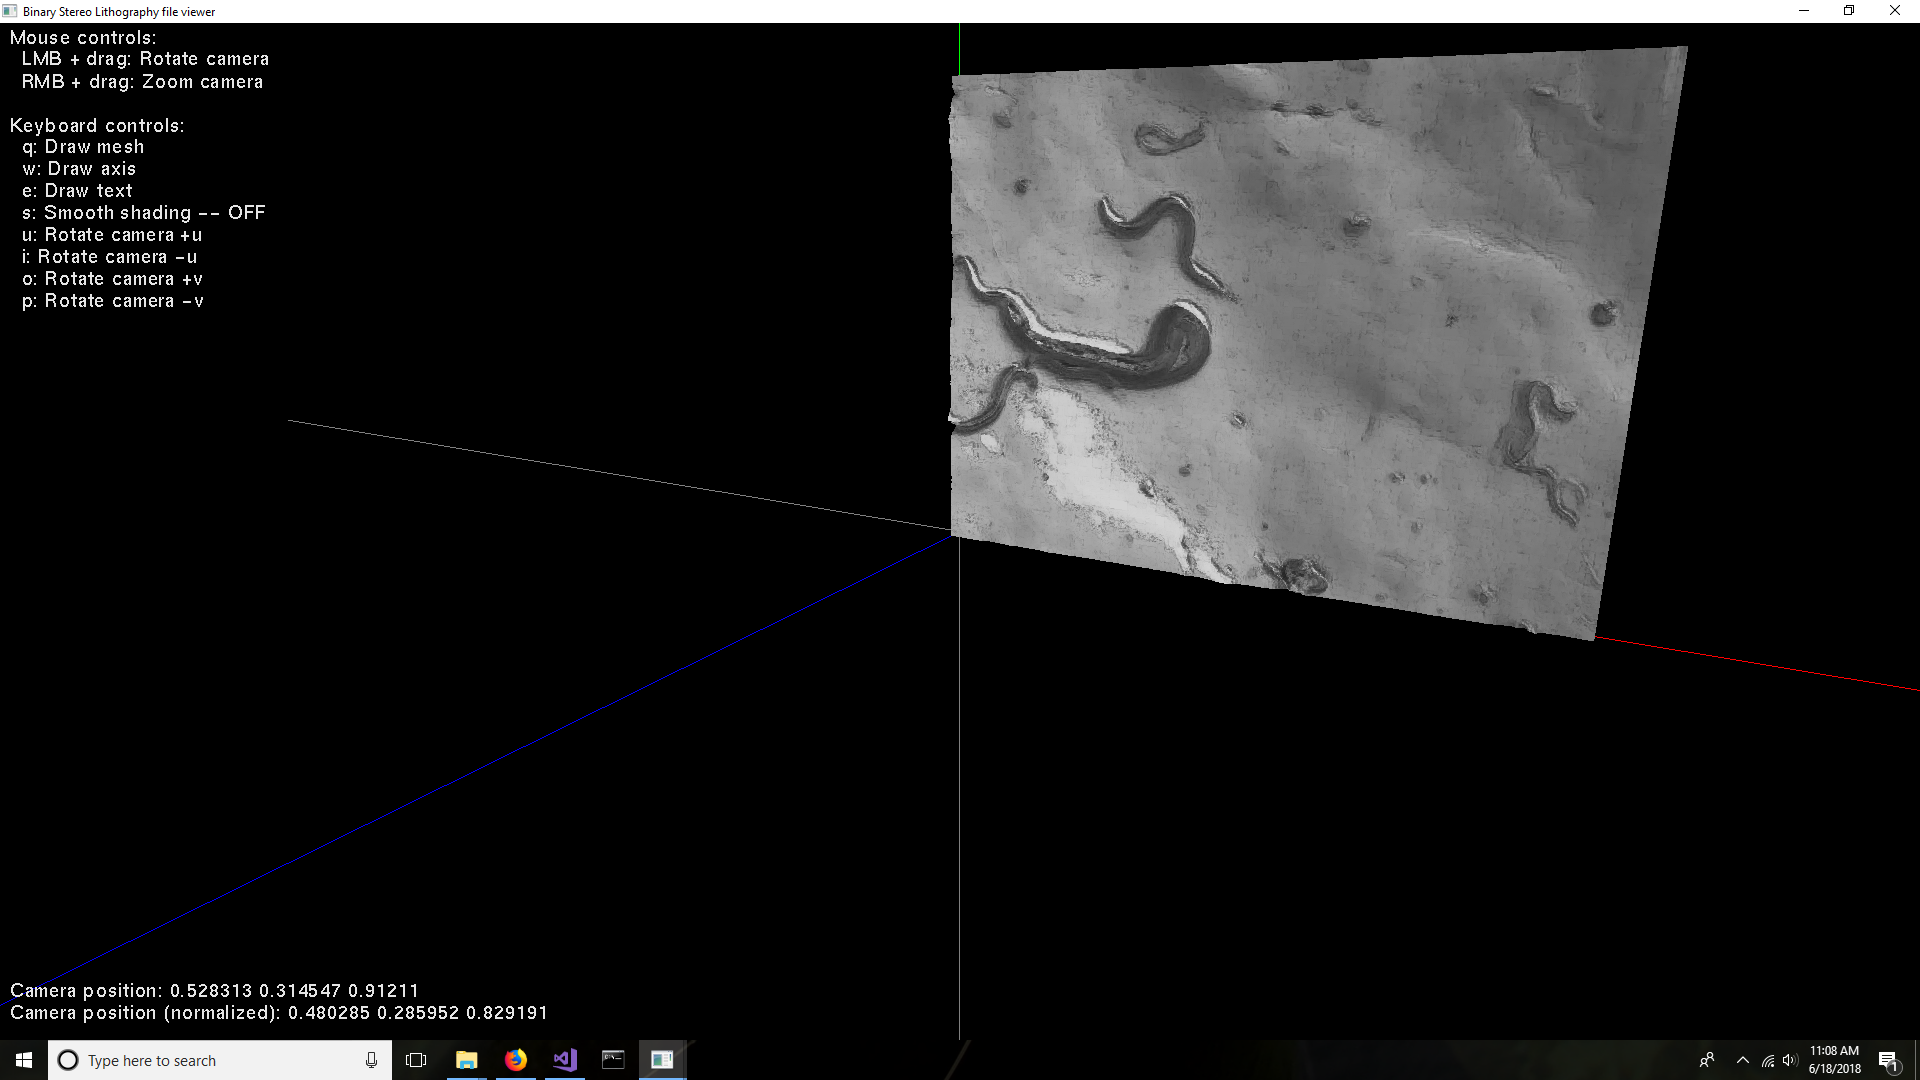Open clock showing 11:08 AM
Viewport: 1920px width, 1080px height.
point(1834,1060)
